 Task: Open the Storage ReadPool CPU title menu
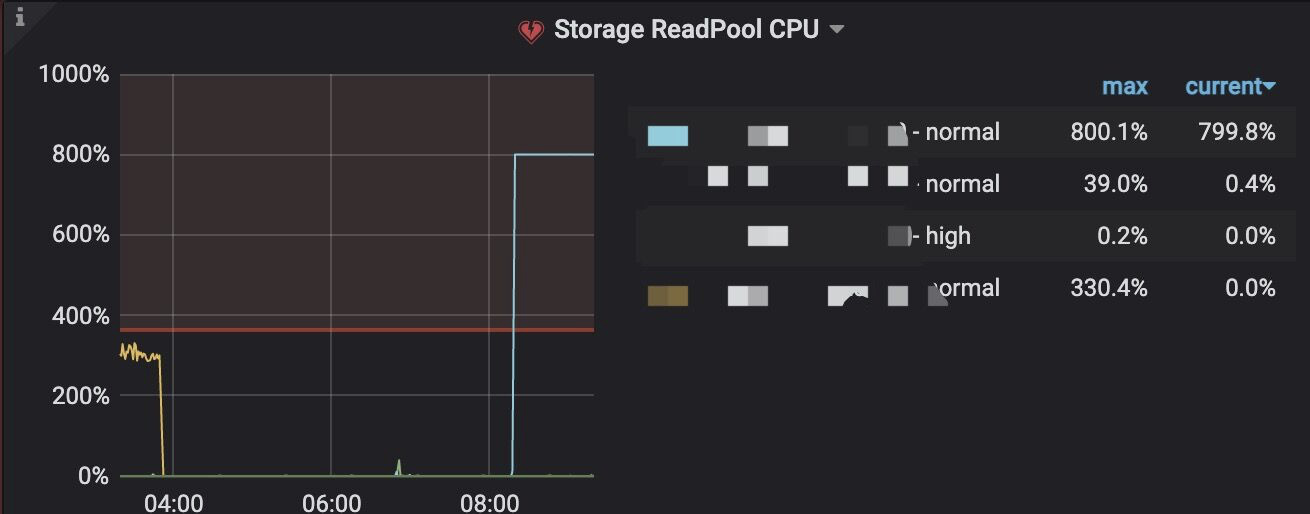686,30
